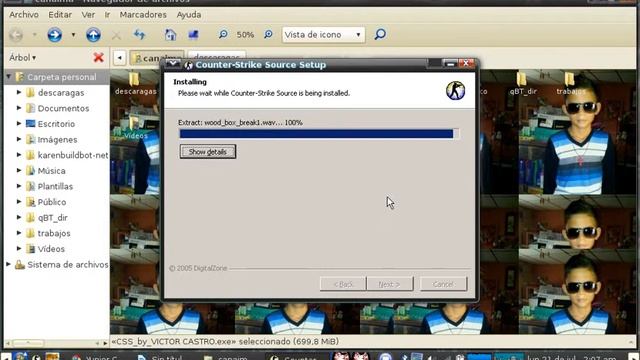The image size is (640, 360).
Task: Open the Marcadores menu
Action: 143,15
